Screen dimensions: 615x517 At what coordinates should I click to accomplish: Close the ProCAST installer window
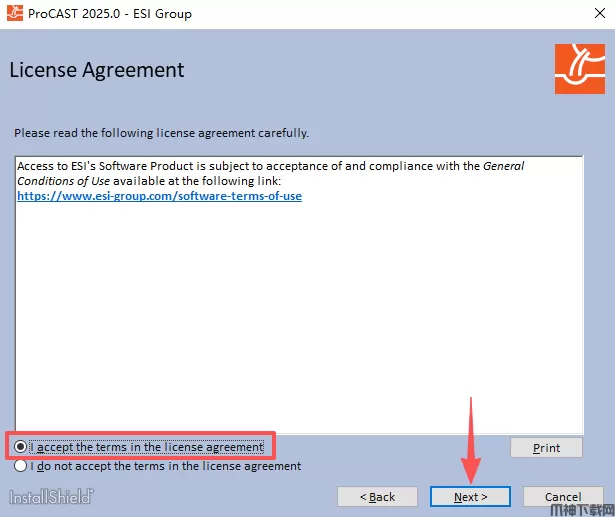[600, 13]
